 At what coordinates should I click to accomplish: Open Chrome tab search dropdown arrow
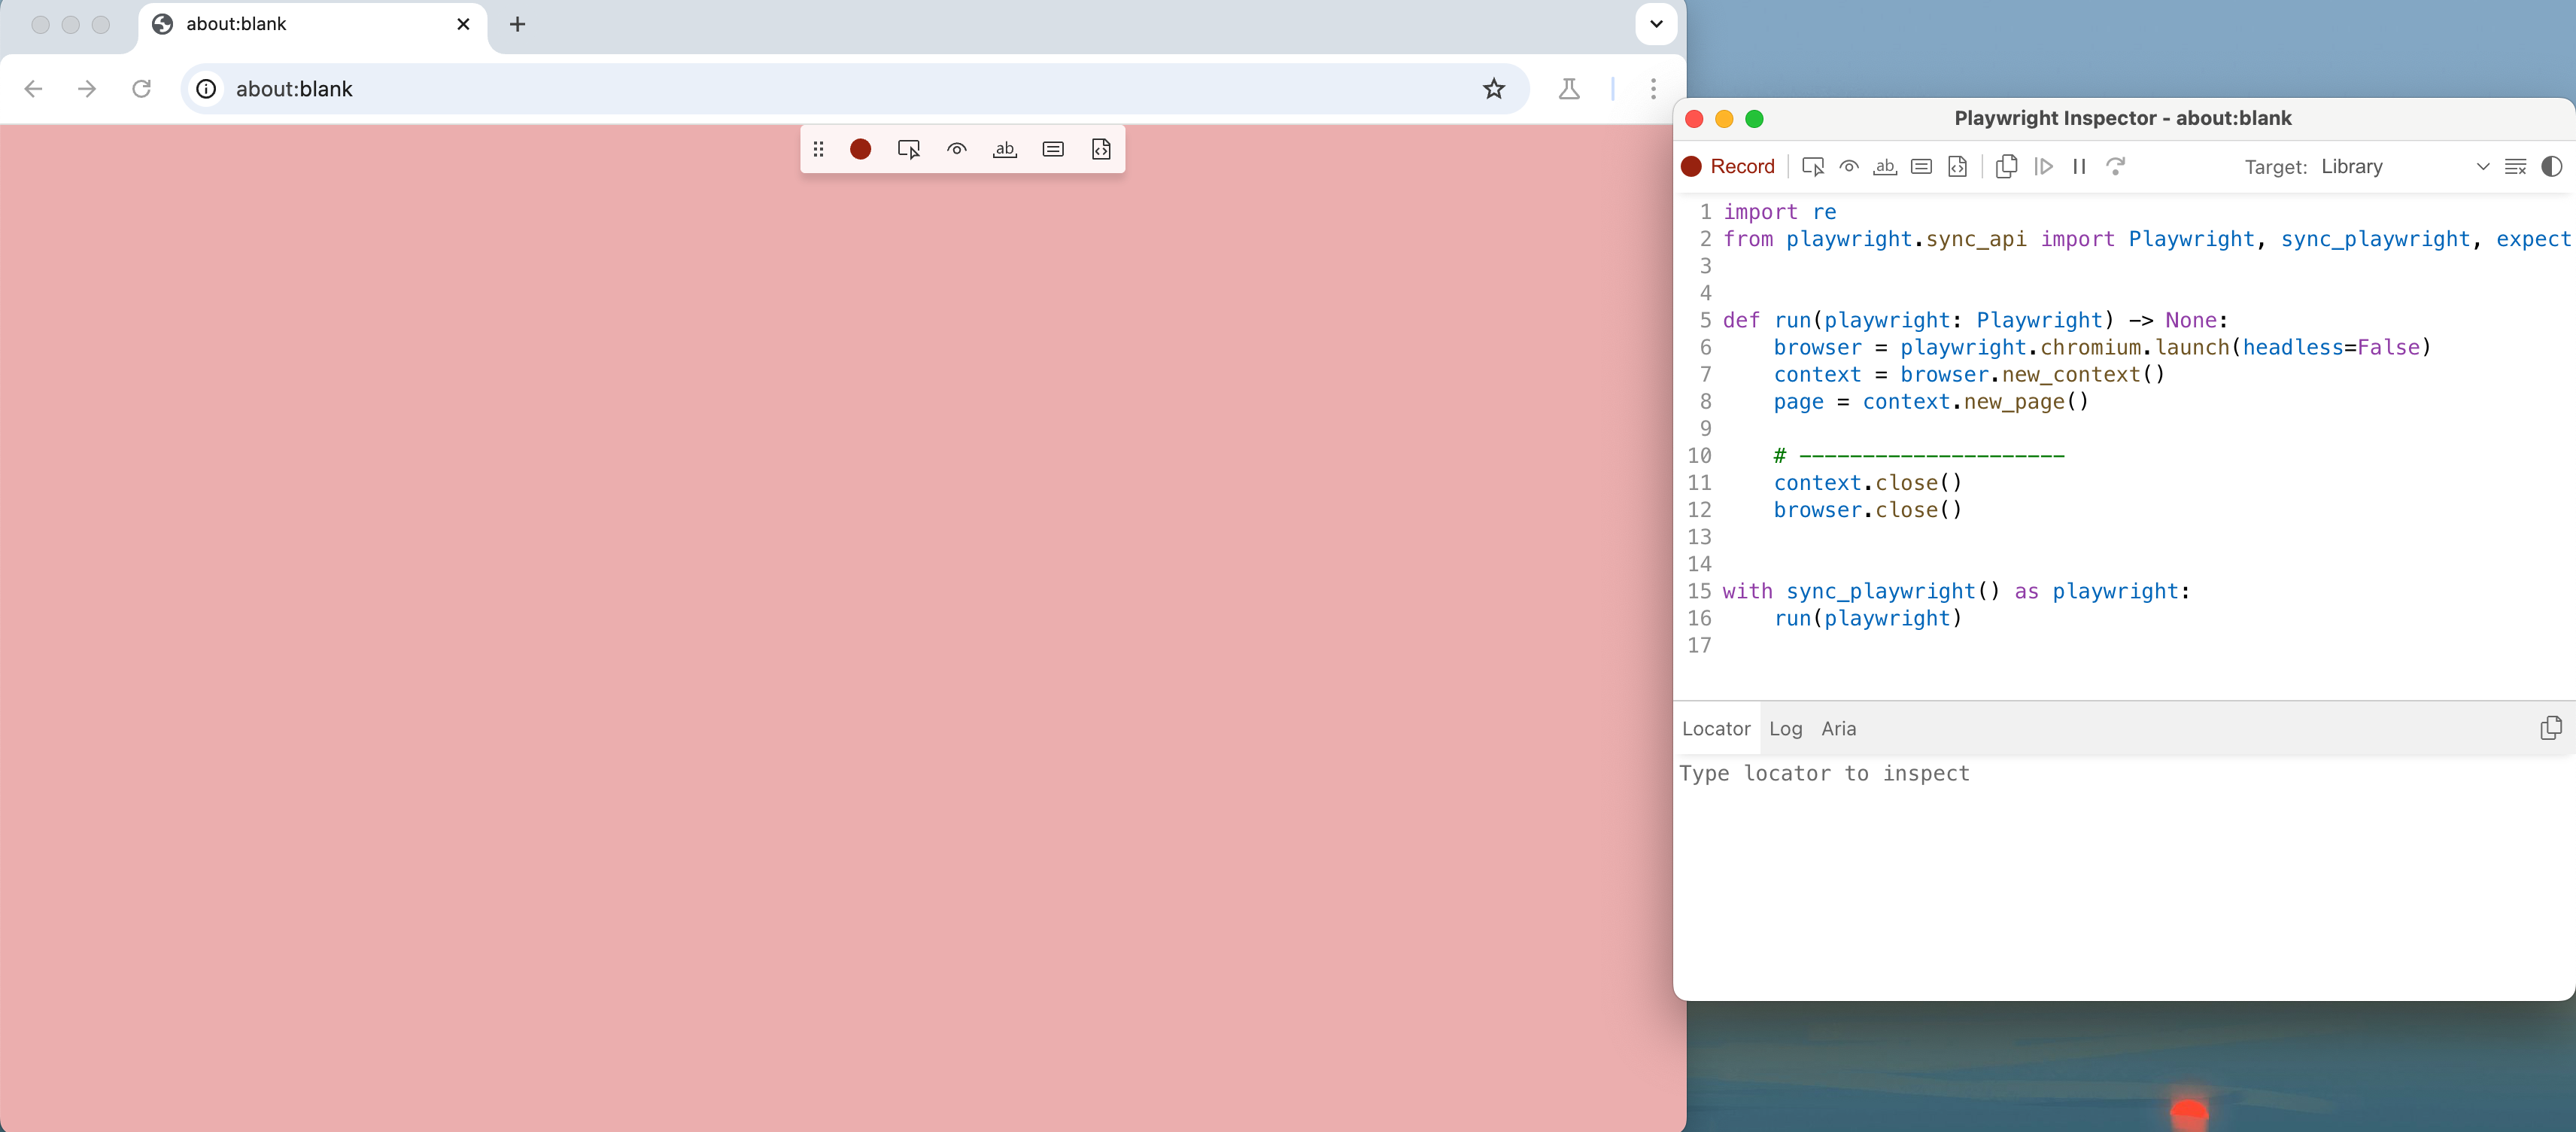[1656, 24]
